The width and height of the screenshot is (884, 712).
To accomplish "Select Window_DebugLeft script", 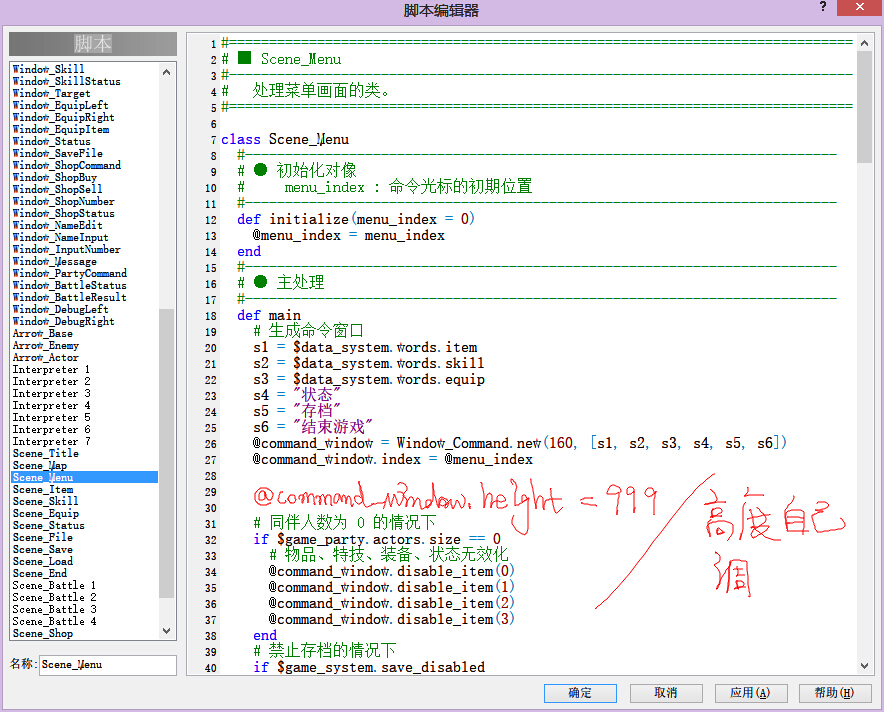I will point(60,309).
